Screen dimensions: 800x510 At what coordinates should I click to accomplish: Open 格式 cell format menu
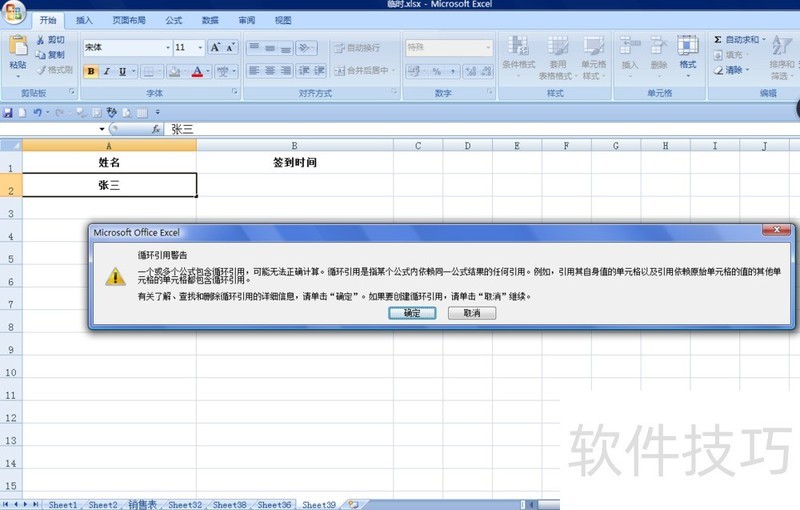[688, 56]
